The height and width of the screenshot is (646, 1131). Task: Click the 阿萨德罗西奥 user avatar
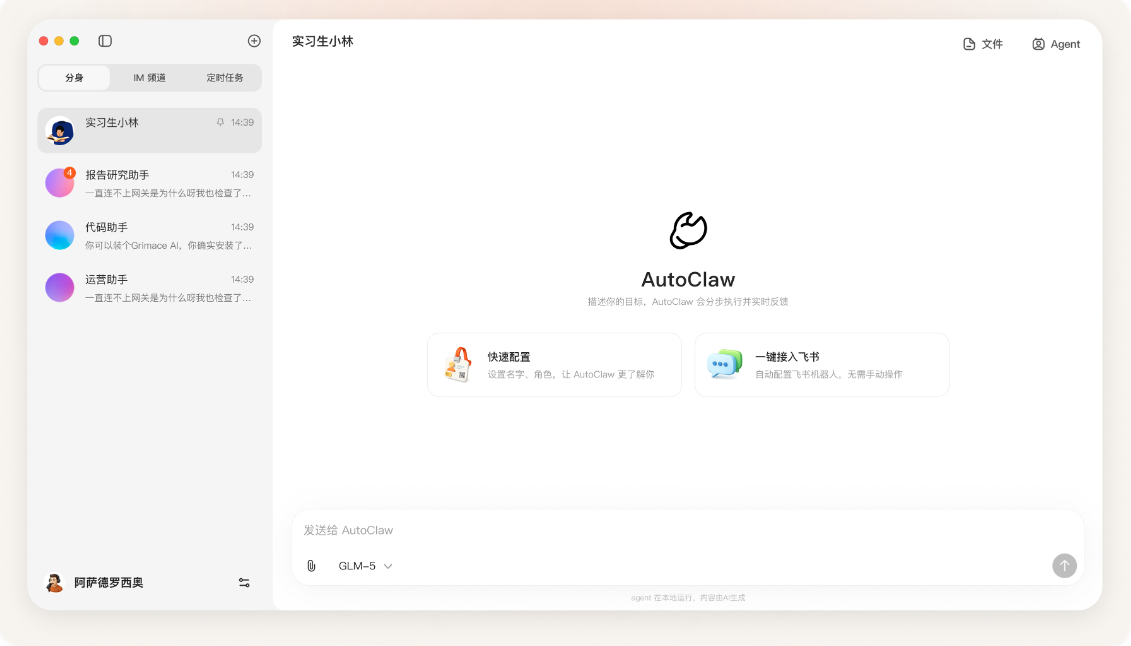click(55, 582)
